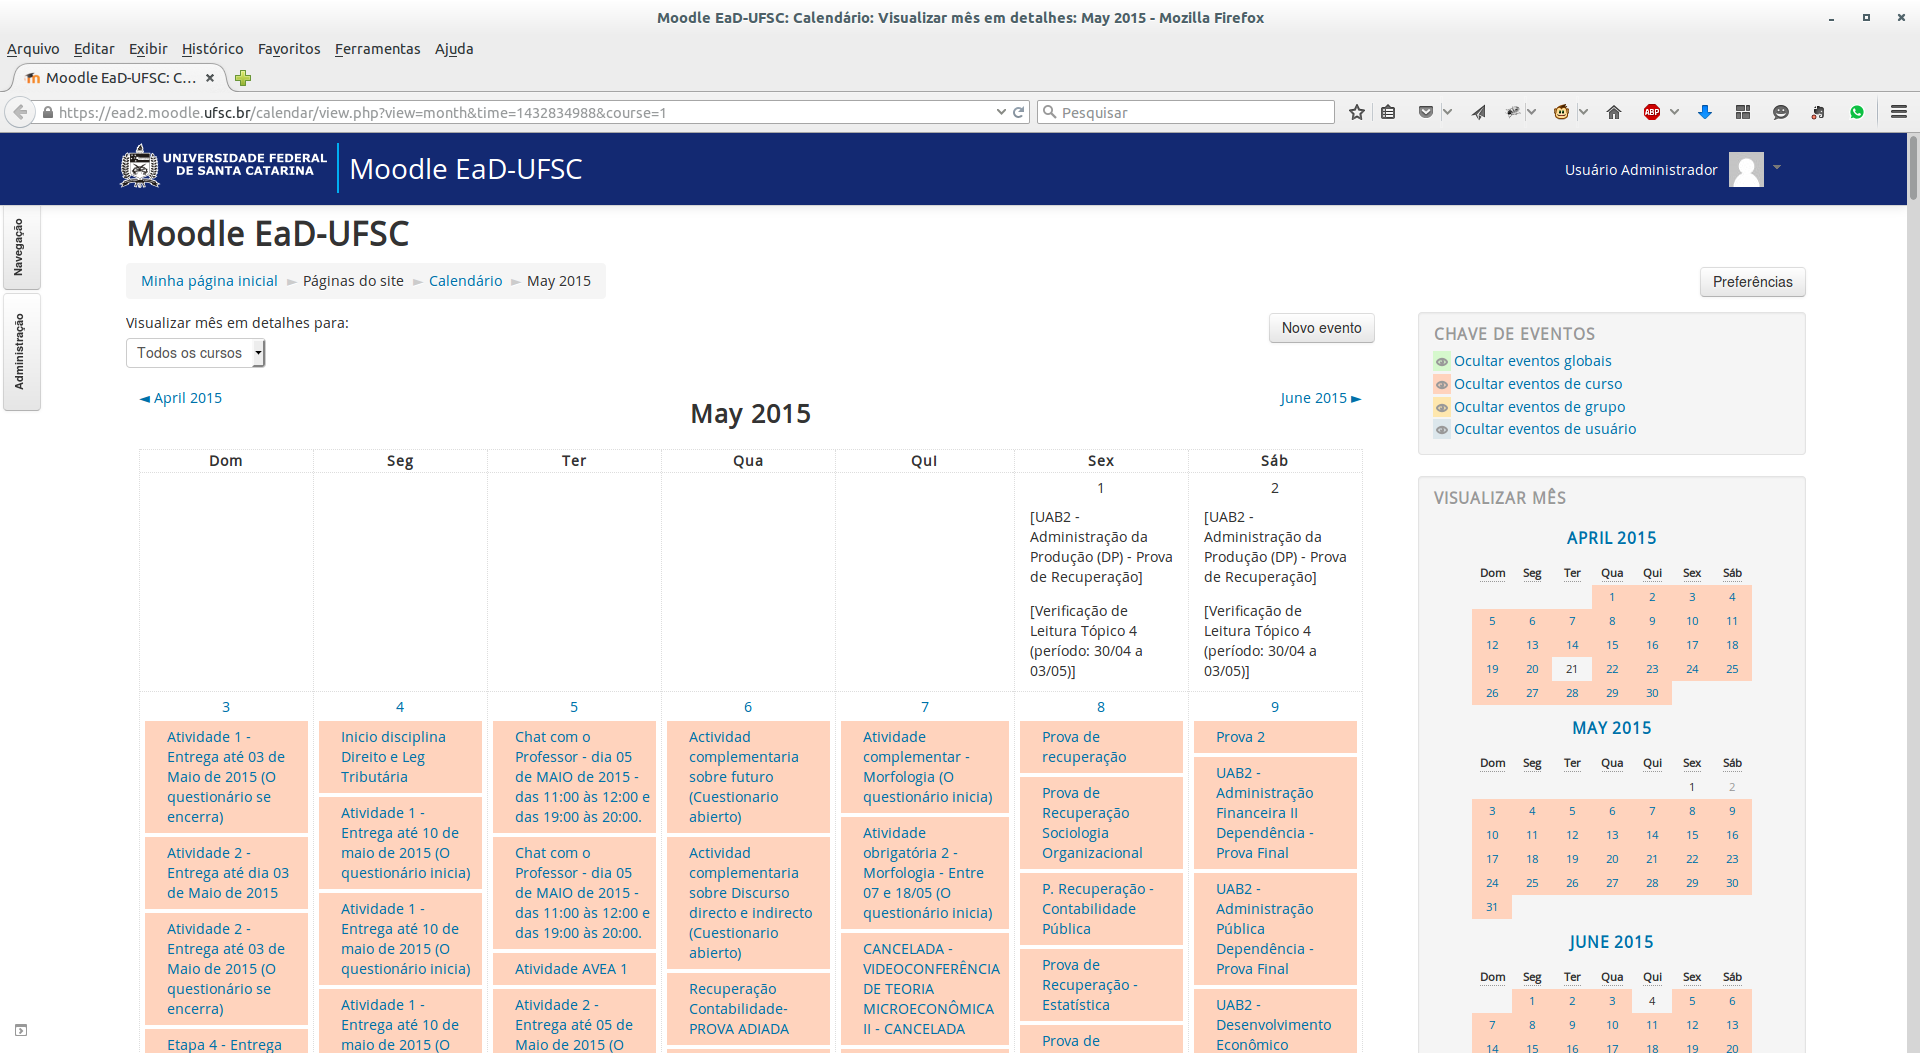
Task: Click the UFSC university logo
Action: (x=224, y=167)
